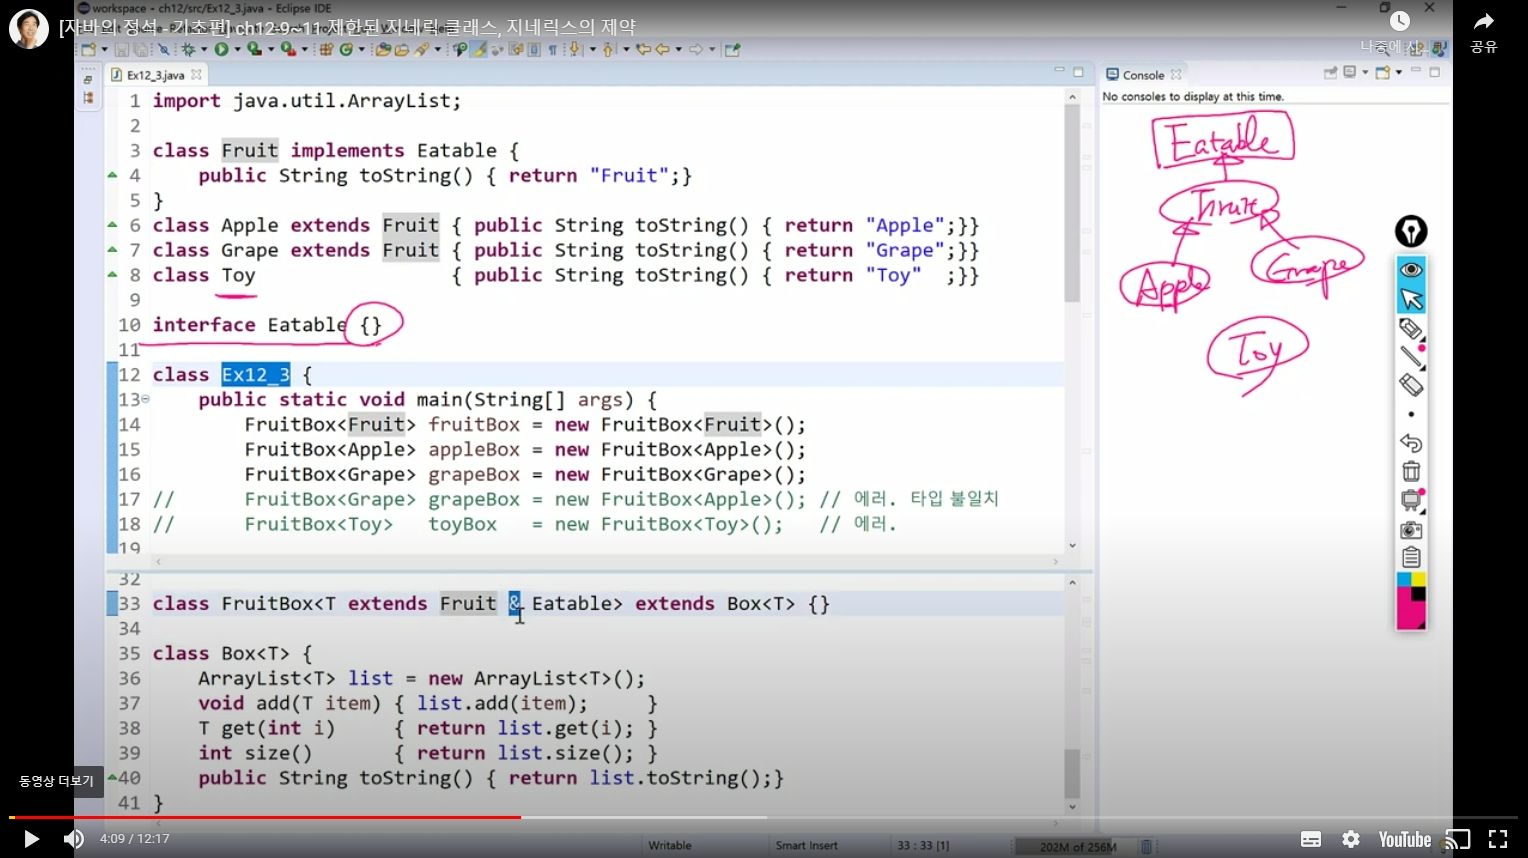1528x858 pixels.
Task: Click the green Run button
Action: point(221,49)
